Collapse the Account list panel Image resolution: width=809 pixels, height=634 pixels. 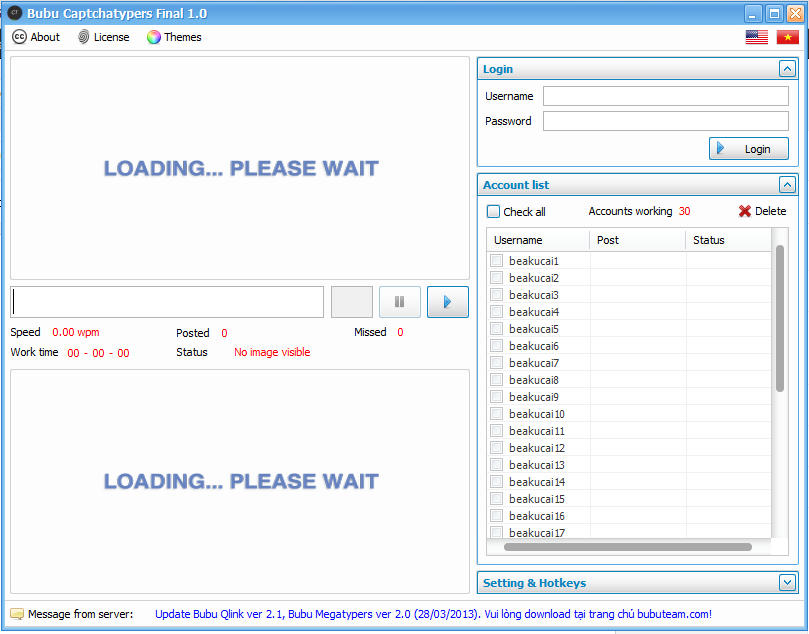coord(787,185)
